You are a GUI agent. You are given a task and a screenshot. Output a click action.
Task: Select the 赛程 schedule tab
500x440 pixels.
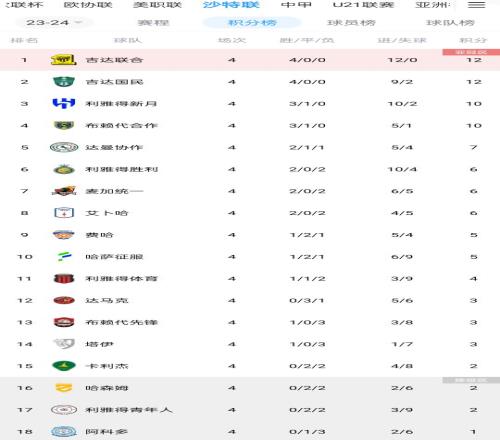pyautogui.click(x=153, y=23)
